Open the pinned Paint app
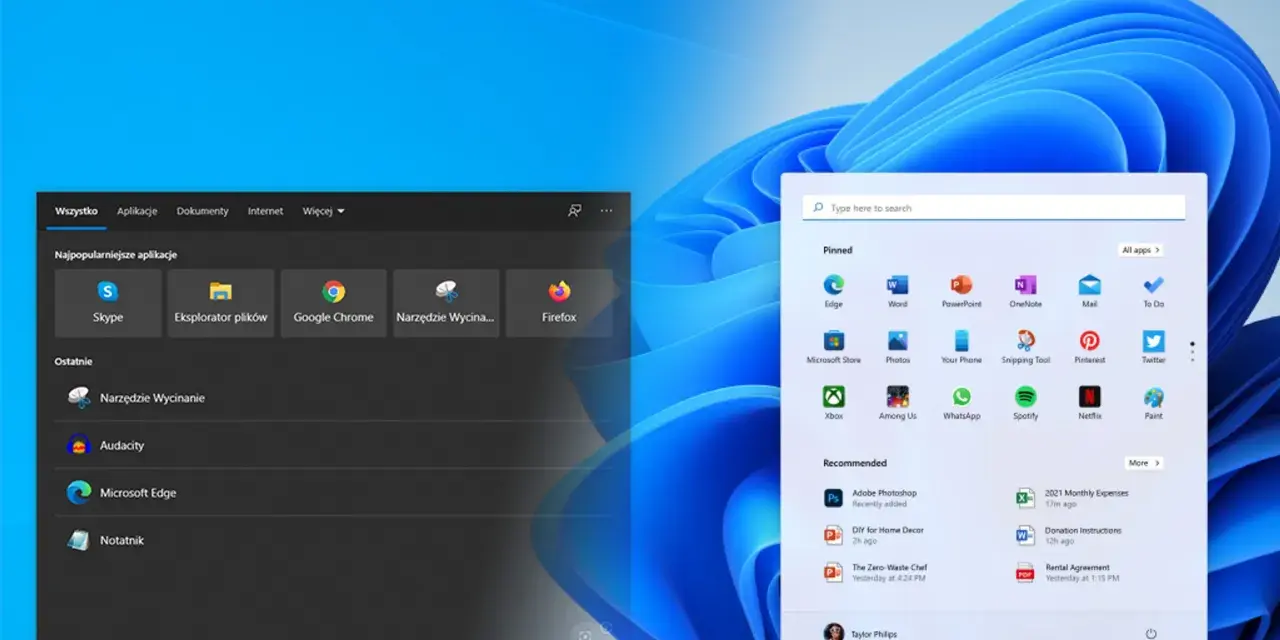The image size is (1280, 640). (x=1154, y=403)
